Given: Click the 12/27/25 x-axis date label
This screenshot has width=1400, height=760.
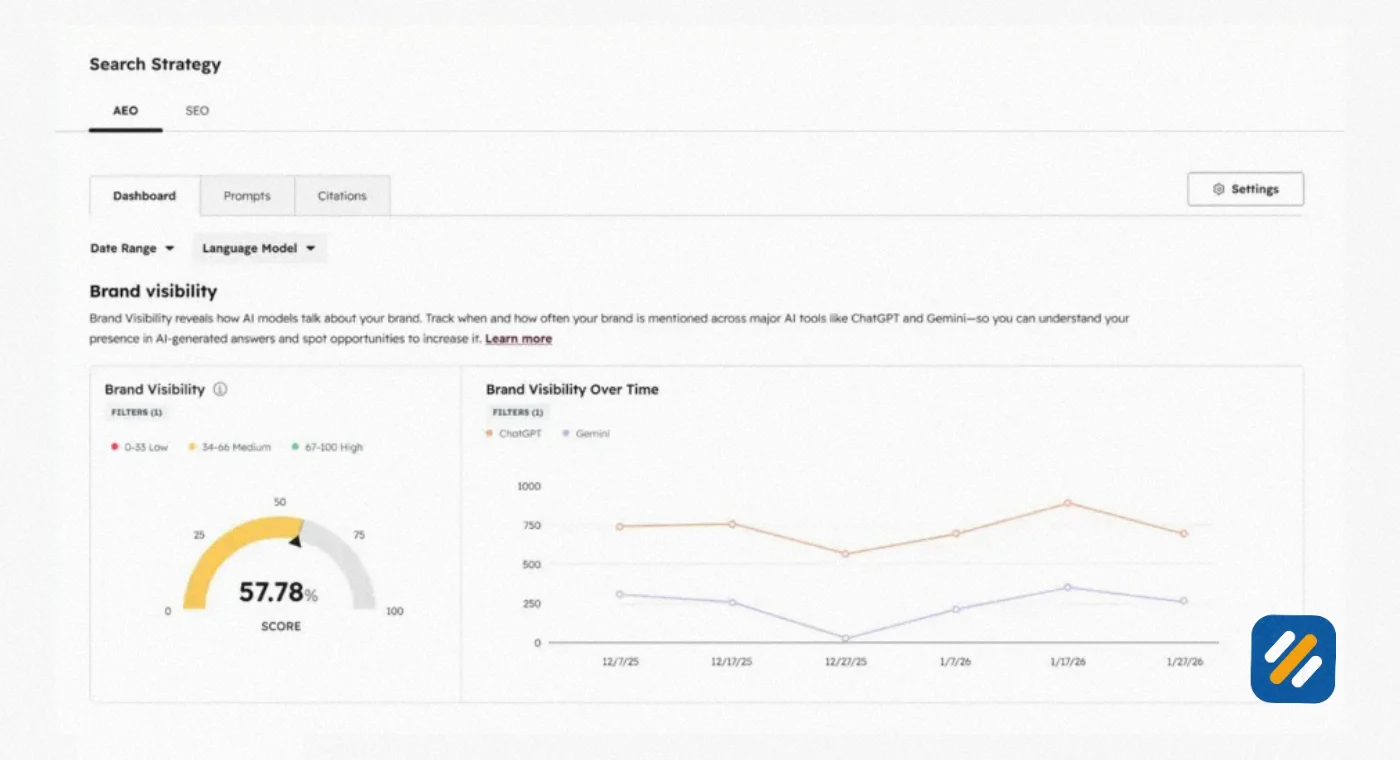Looking at the screenshot, I should pyautogui.click(x=845, y=662).
